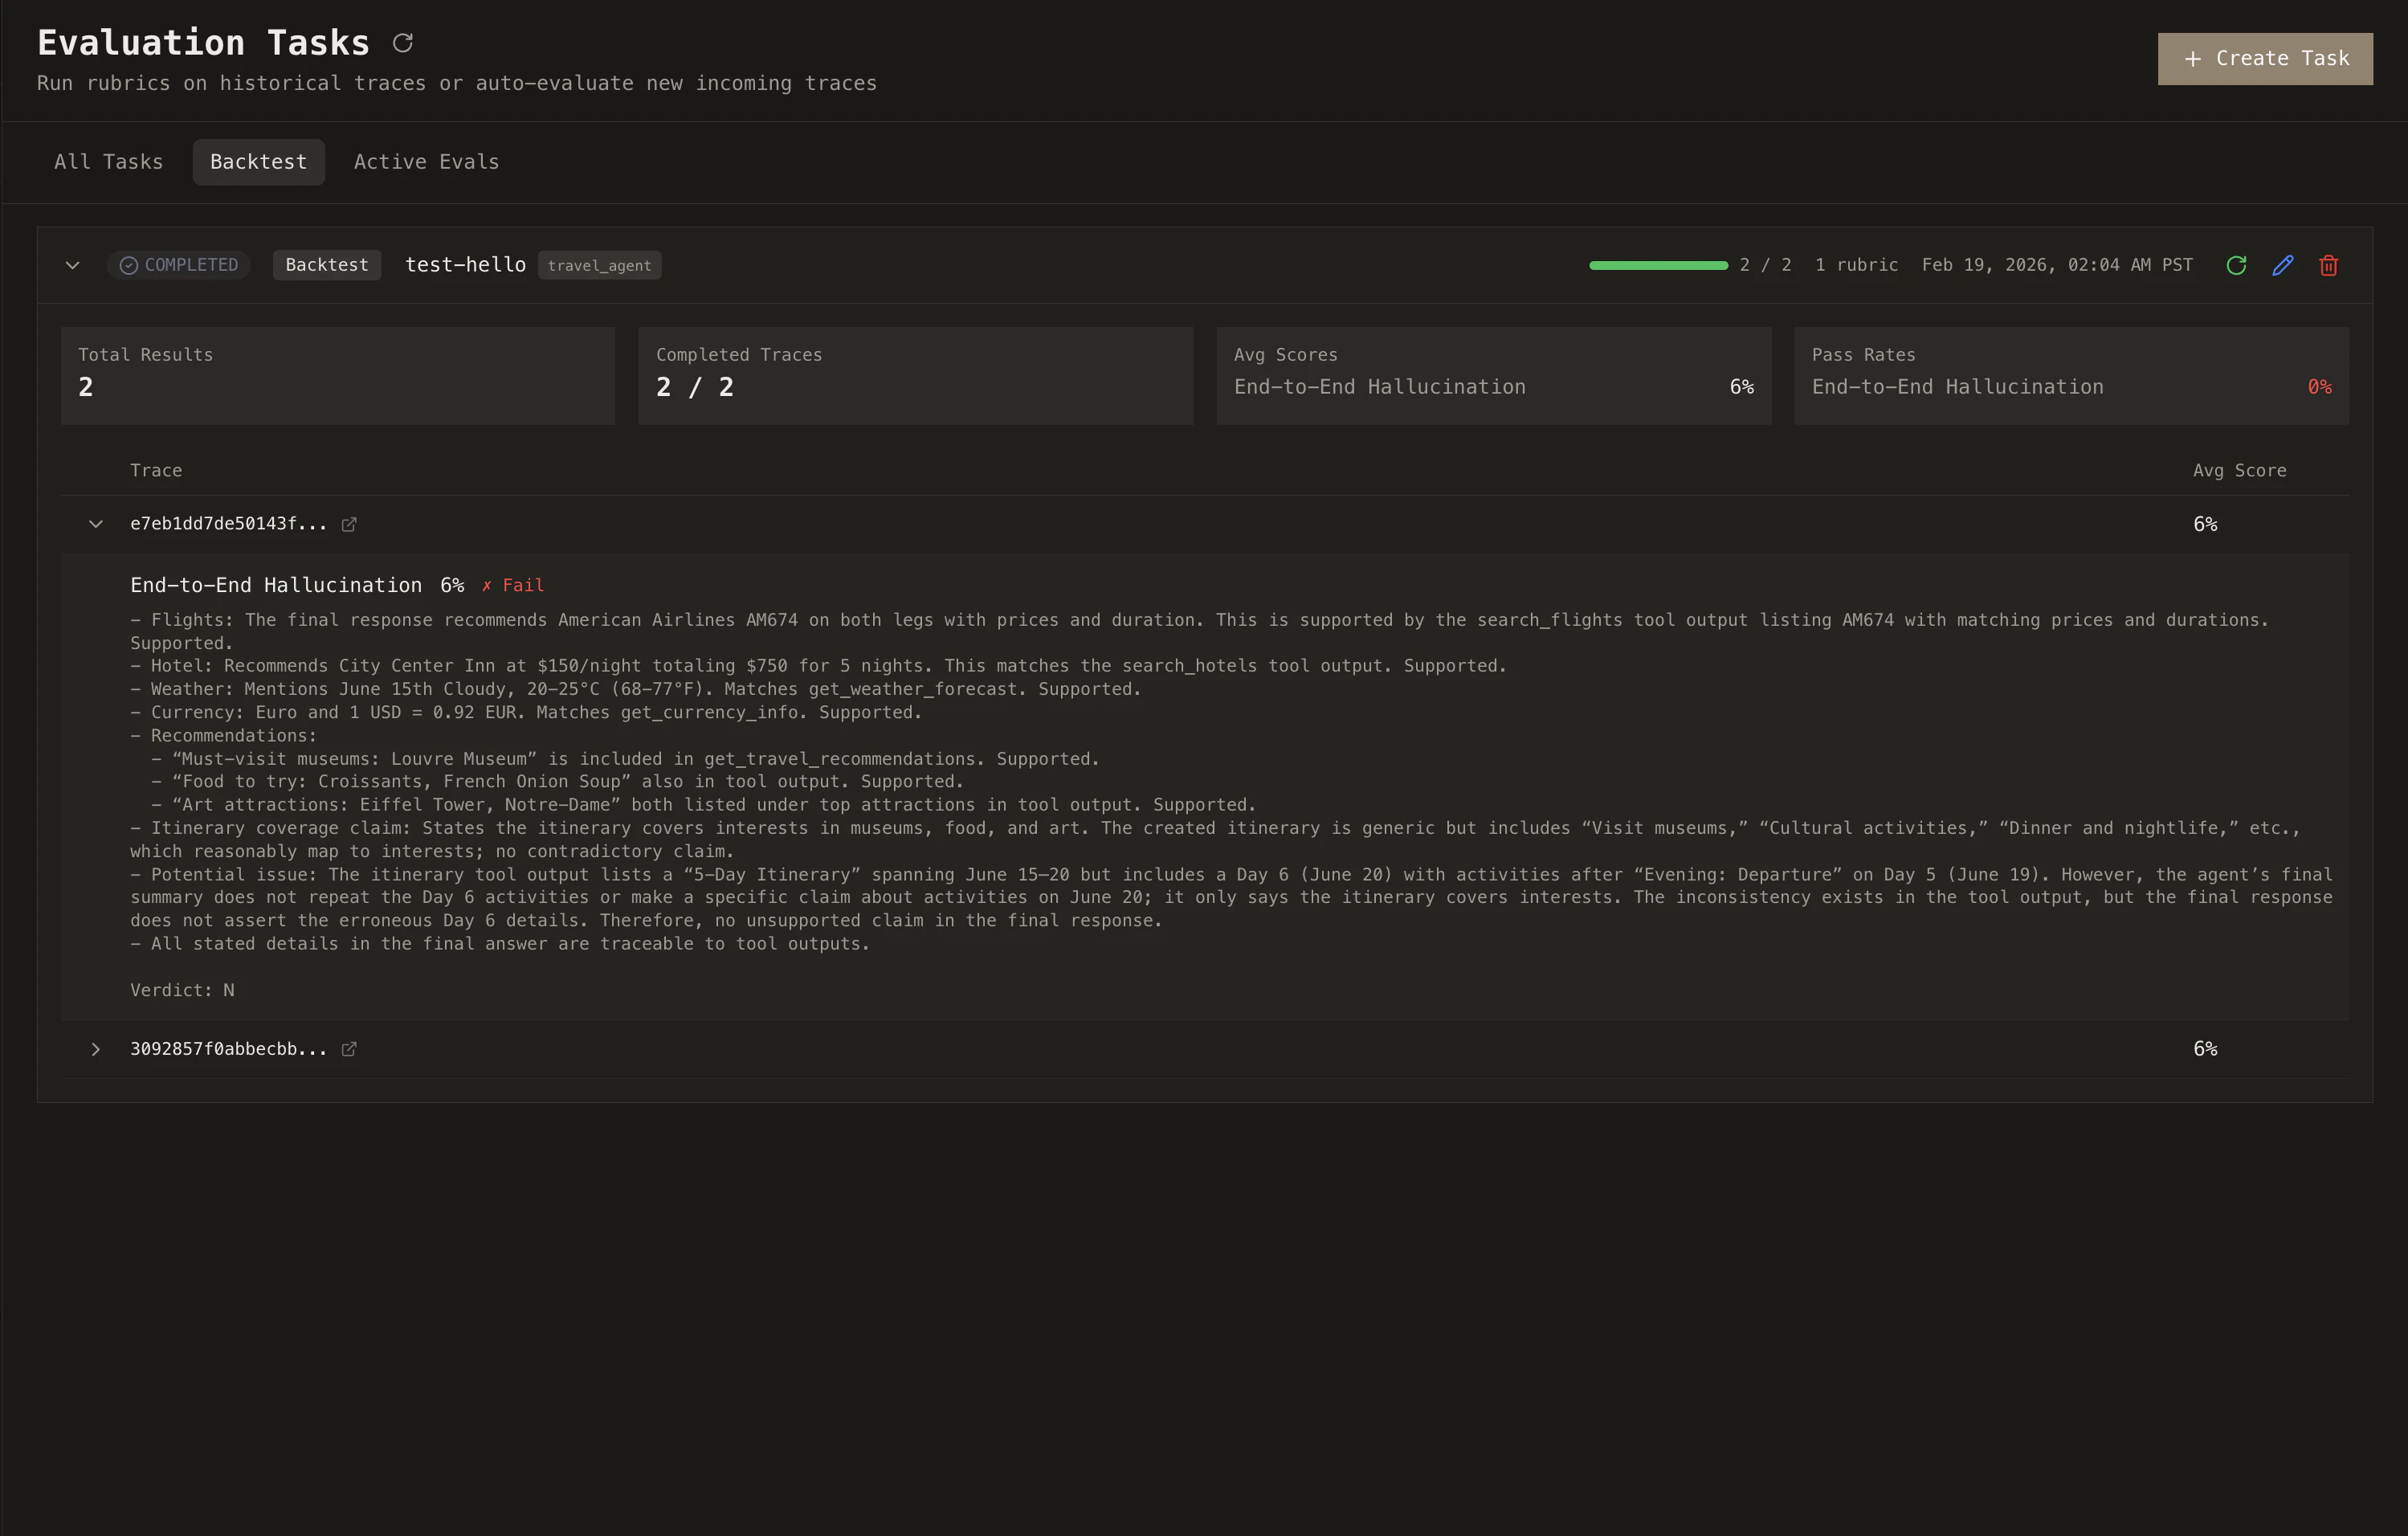Collapse trace e7eb1dd7de50143f row
Viewport: 2408px width, 1536px height.
96,524
